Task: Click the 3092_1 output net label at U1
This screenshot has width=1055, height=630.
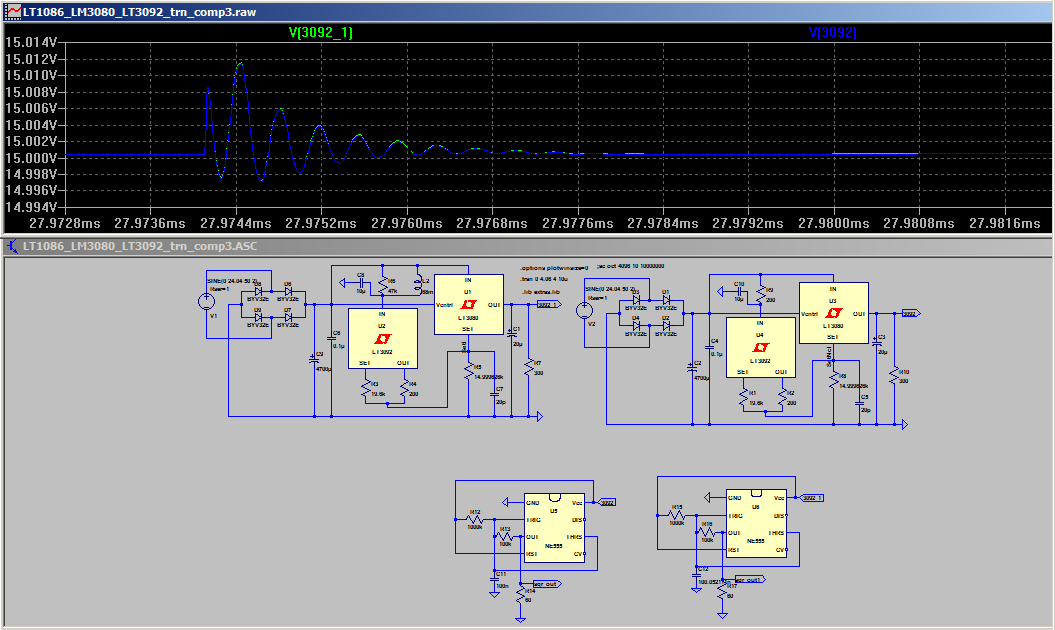Action: [x=549, y=304]
